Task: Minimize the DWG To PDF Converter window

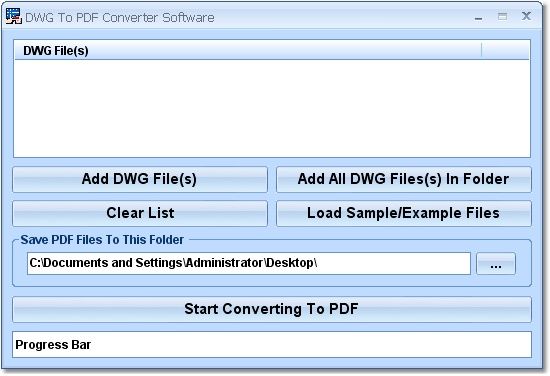Action: [x=478, y=17]
